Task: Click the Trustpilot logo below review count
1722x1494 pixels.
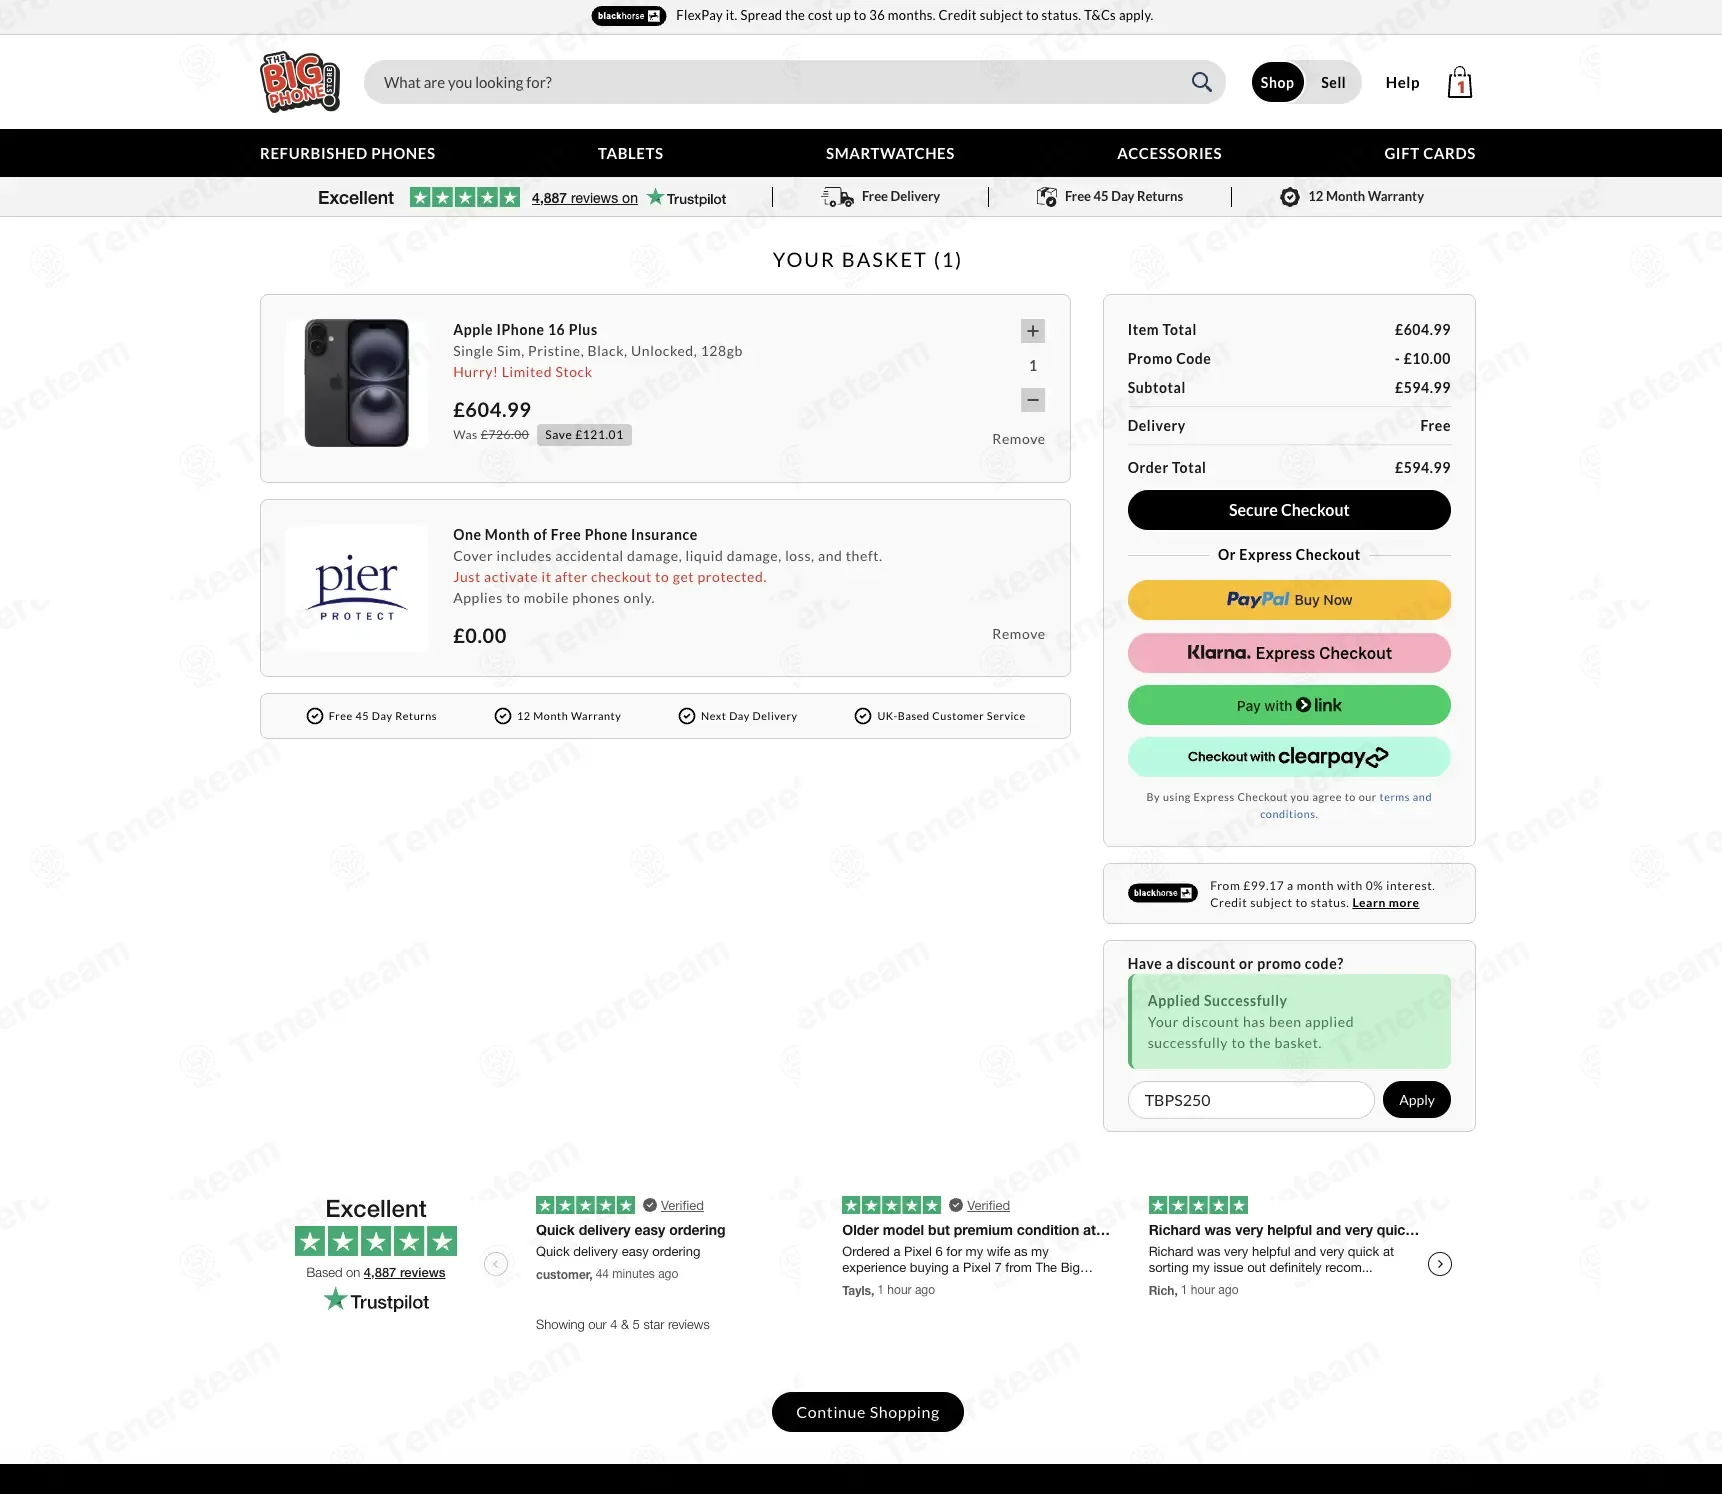Action: pyautogui.click(x=376, y=1300)
